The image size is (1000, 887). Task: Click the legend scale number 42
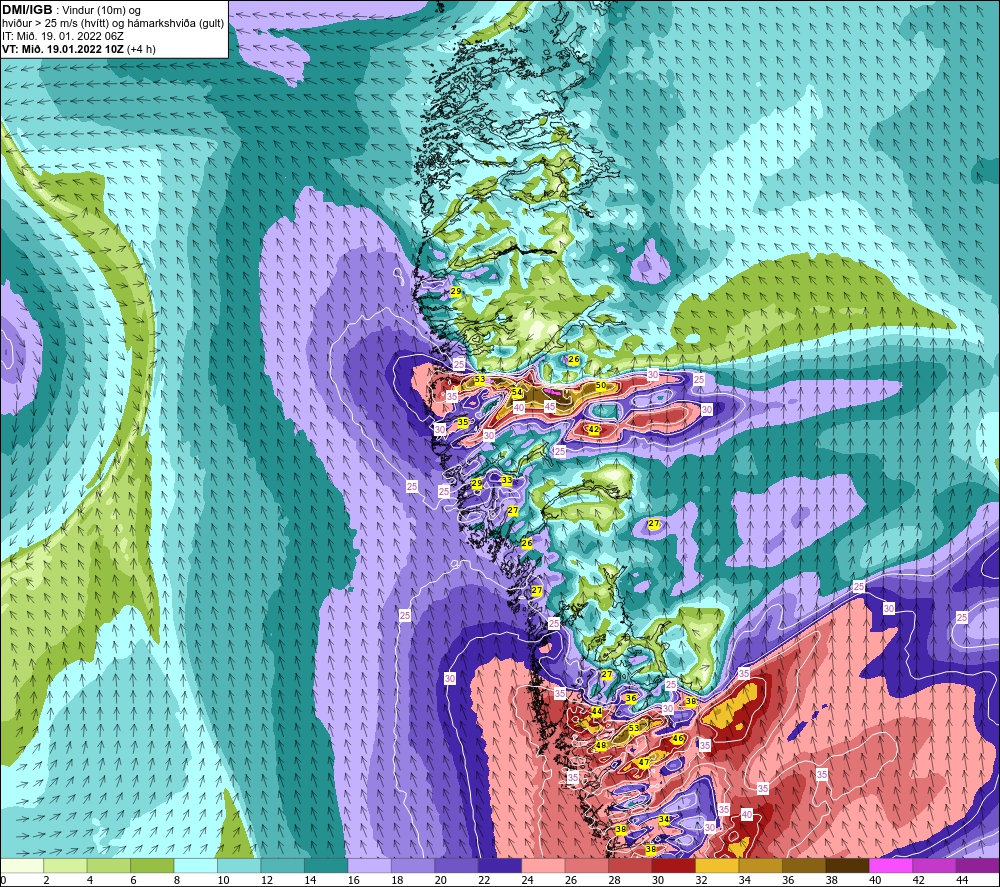click(918, 881)
